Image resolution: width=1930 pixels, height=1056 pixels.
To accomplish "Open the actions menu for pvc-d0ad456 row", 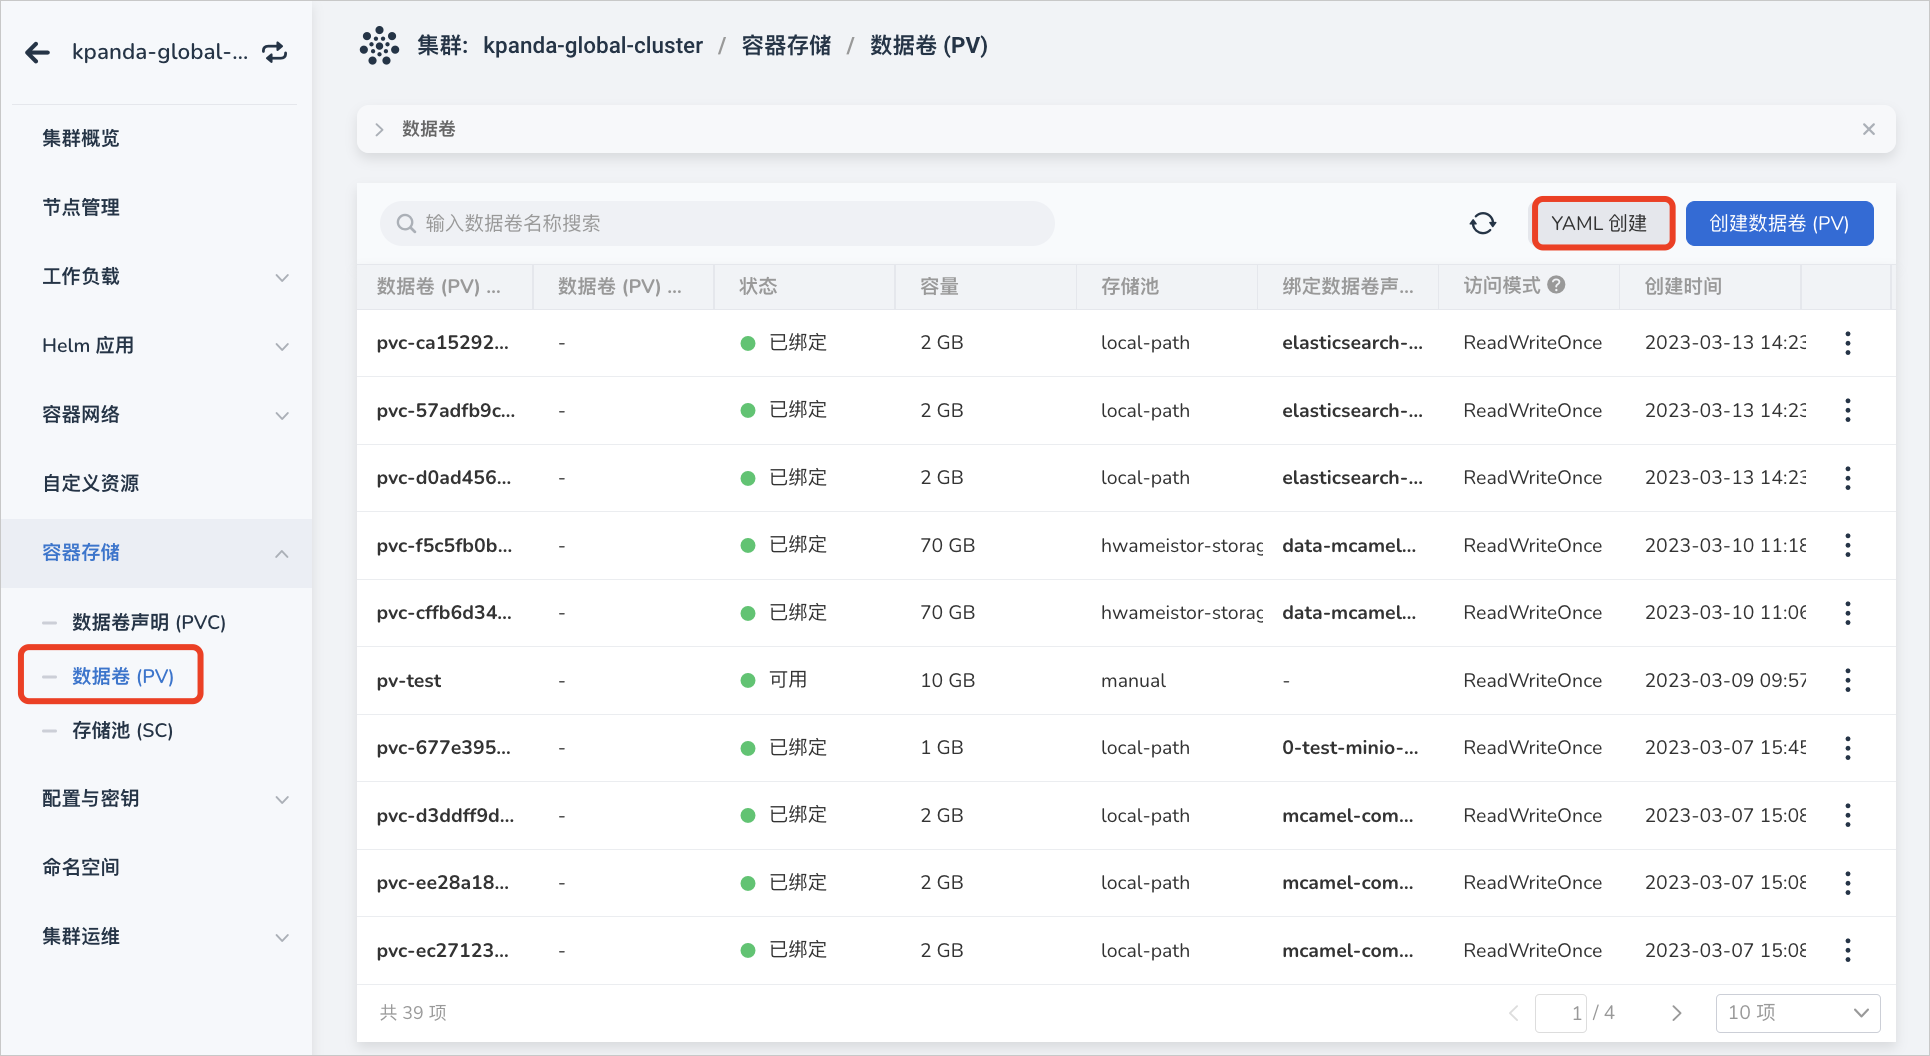I will (x=1847, y=478).
